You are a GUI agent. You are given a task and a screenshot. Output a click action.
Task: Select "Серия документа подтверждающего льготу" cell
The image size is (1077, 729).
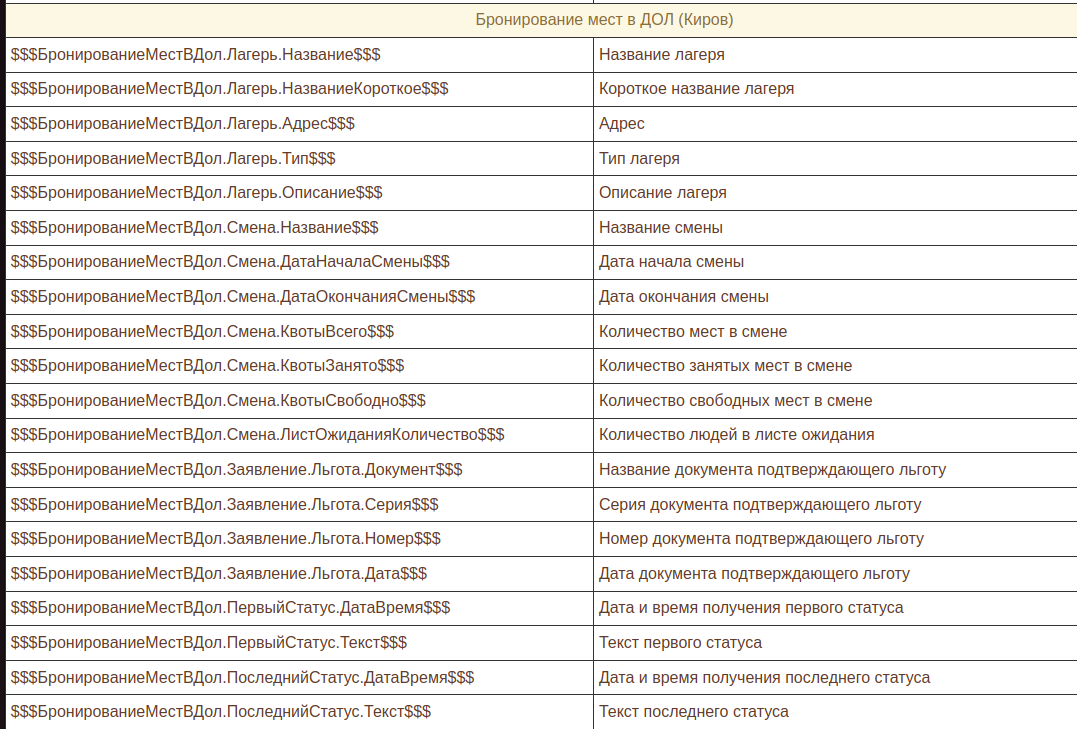(x=759, y=505)
